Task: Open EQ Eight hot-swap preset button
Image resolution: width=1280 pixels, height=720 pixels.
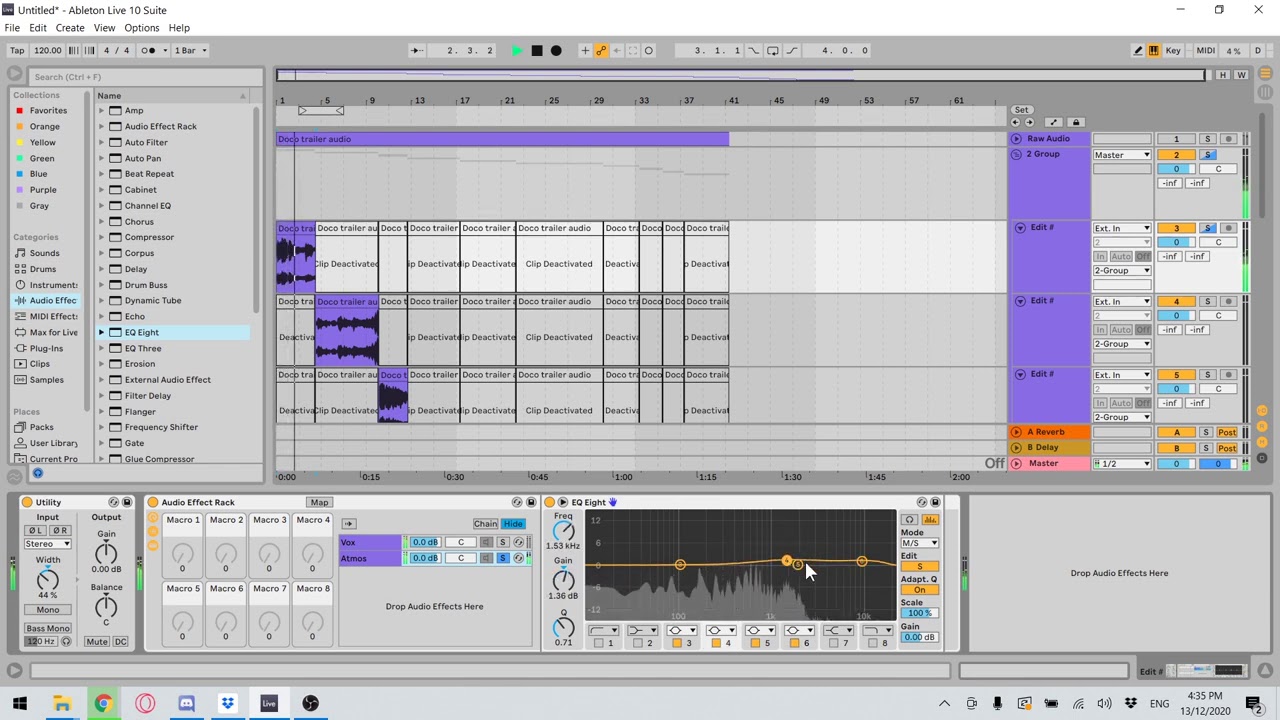Action: (922, 502)
